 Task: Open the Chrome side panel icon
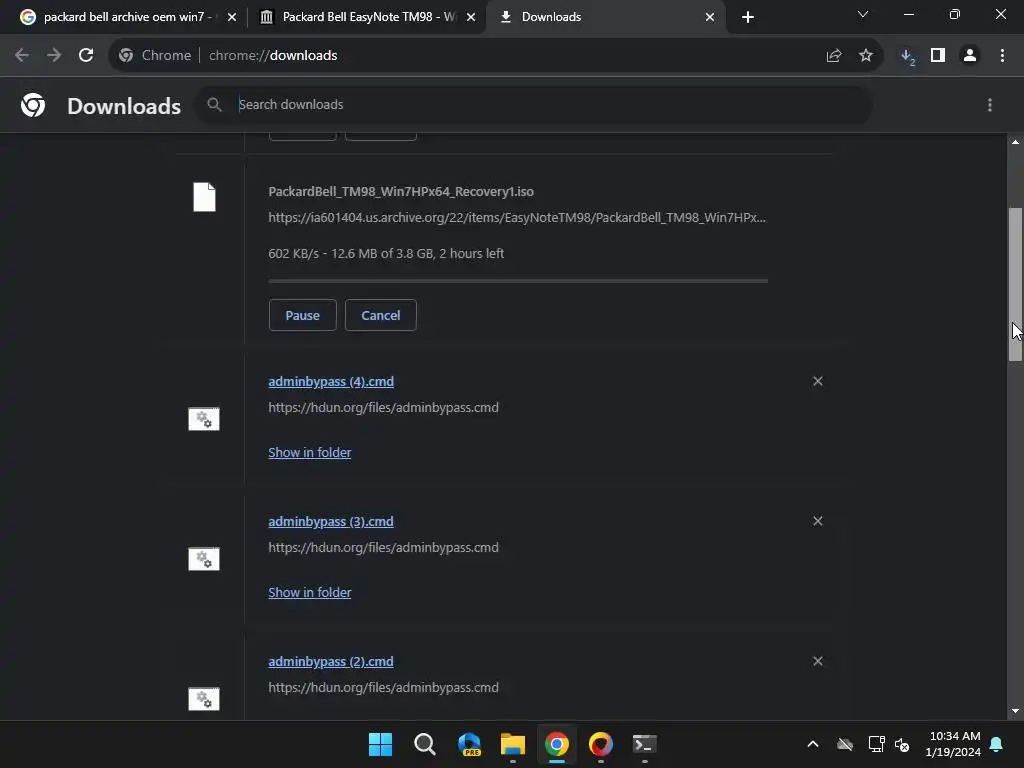pyautogui.click(x=938, y=56)
